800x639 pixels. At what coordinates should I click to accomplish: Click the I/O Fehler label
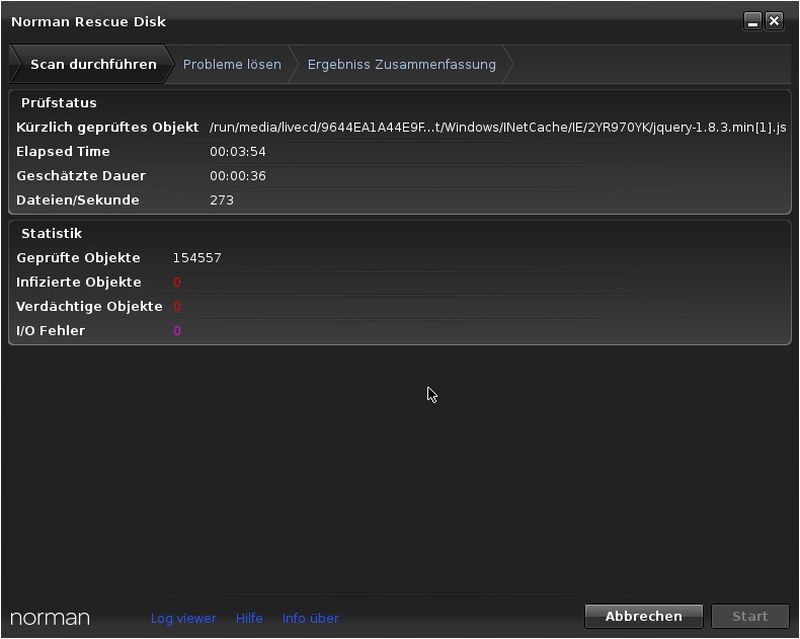coord(51,331)
